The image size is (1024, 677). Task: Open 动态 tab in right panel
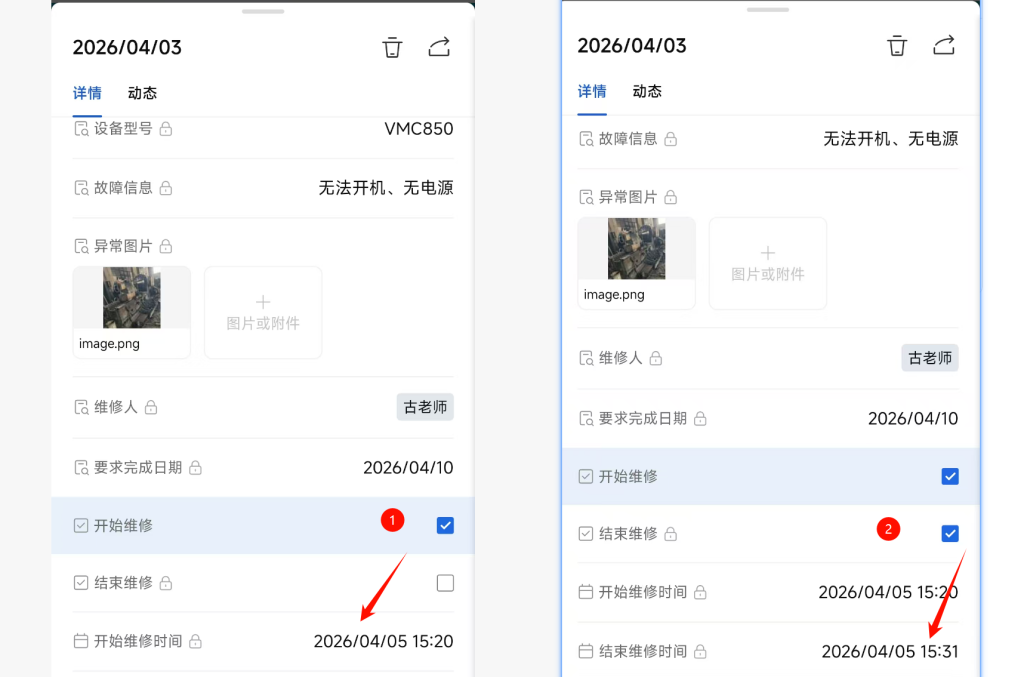[x=647, y=91]
